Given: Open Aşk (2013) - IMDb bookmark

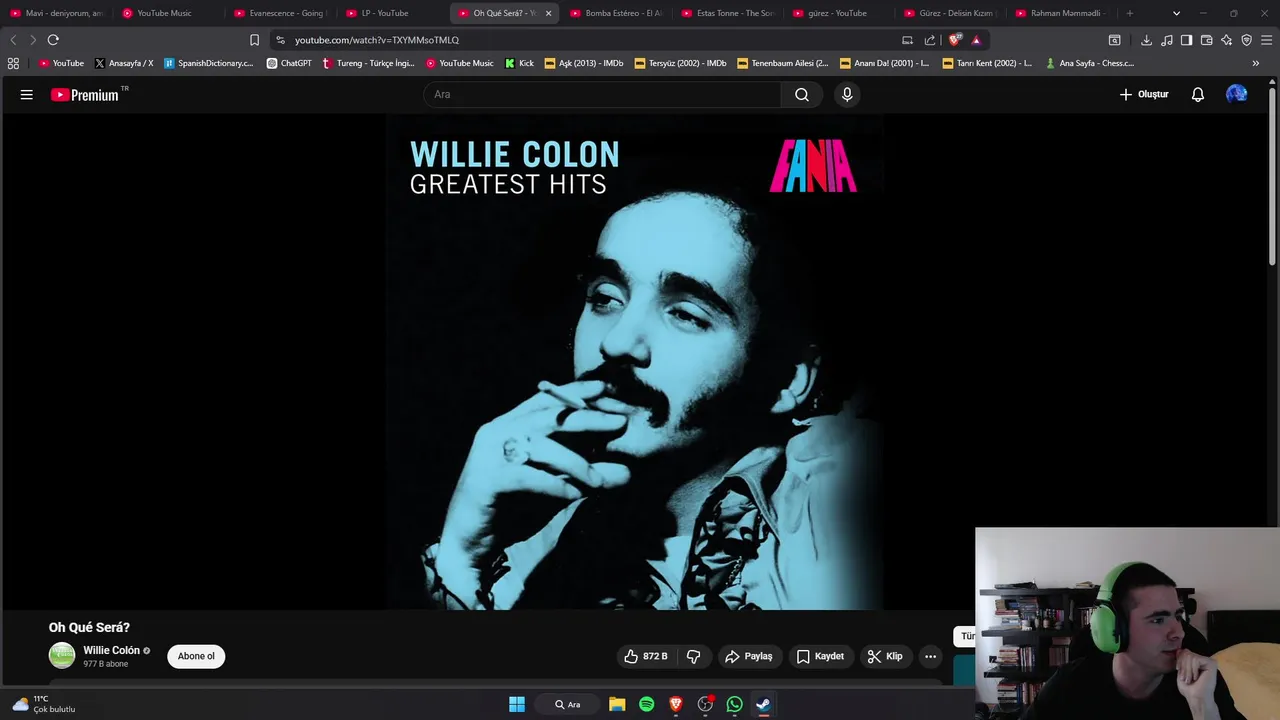Looking at the screenshot, I should tap(584, 63).
